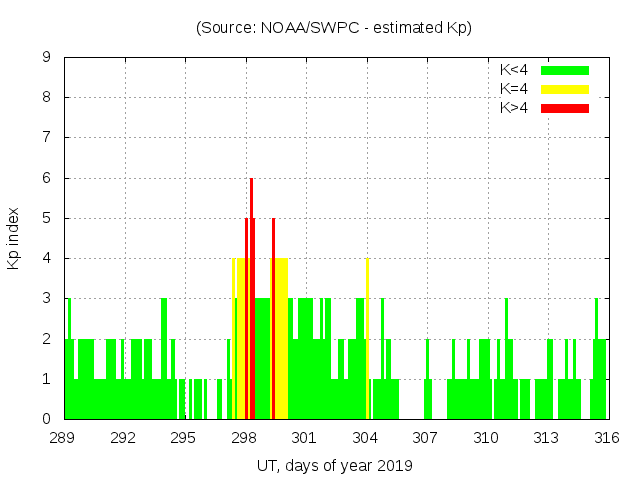Viewport: 640px width, 480px height.
Task: Click the y-axis tick label 0
Action: pyautogui.click(x=47, y=419)
